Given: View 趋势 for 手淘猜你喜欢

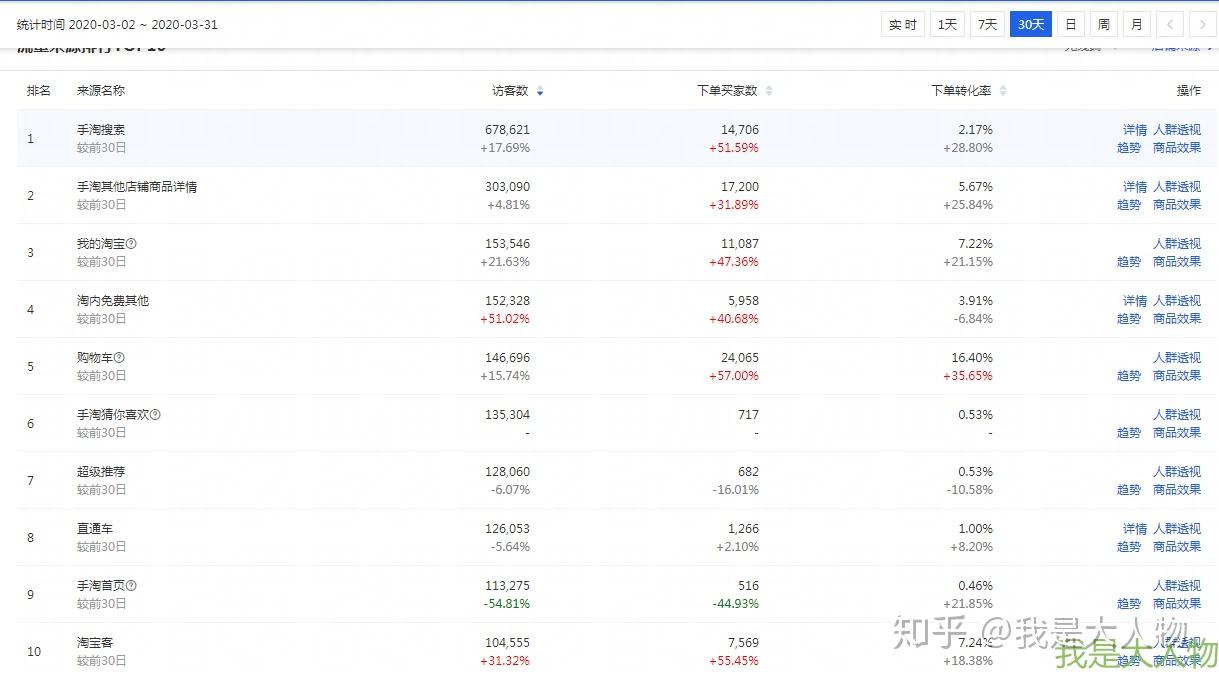Looking at the screenshot, I should [1129, 433].
